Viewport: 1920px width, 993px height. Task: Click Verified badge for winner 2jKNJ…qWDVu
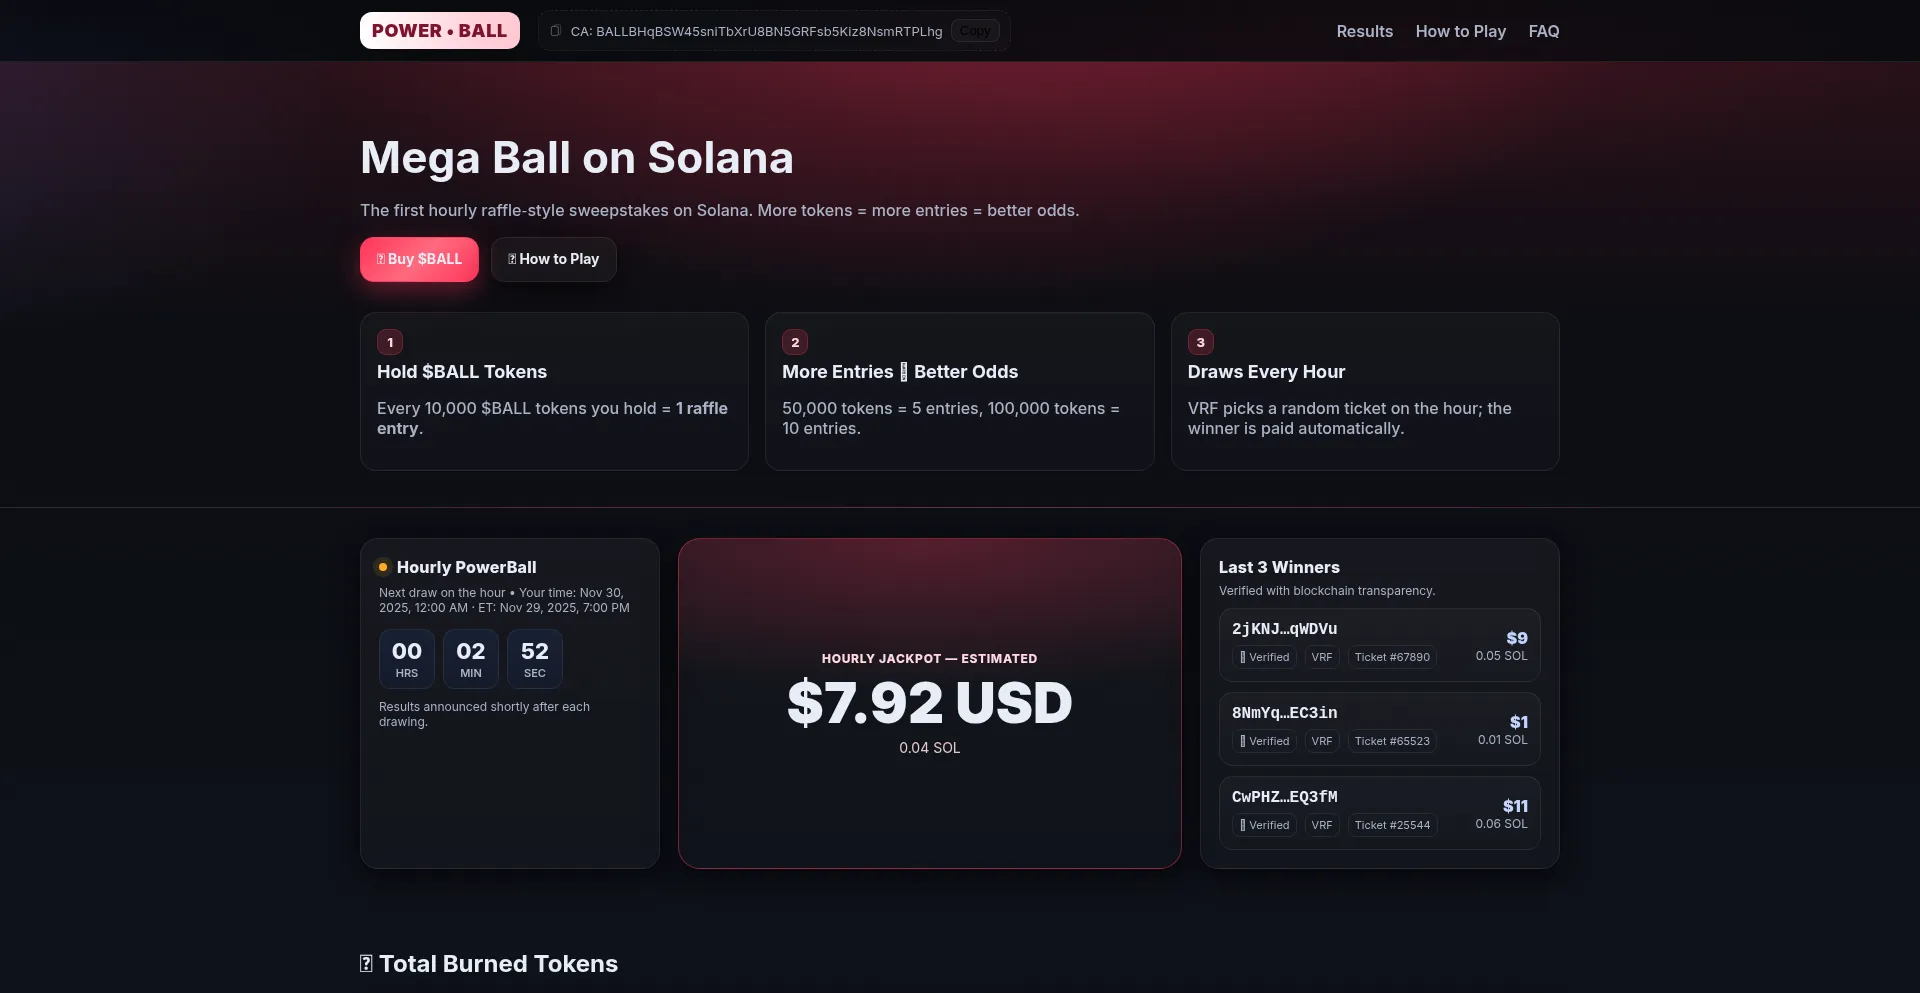pos(1265,657)
